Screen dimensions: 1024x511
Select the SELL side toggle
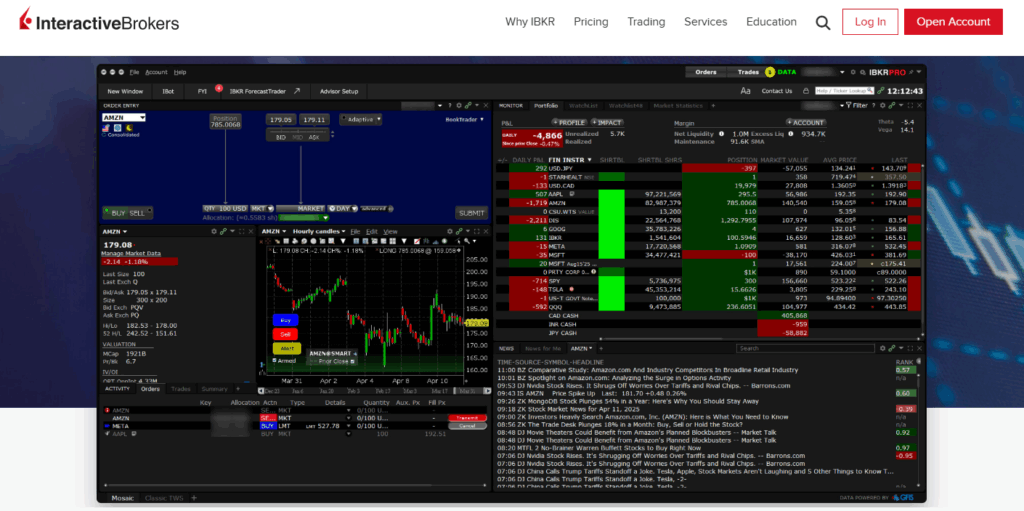[138, 213]
